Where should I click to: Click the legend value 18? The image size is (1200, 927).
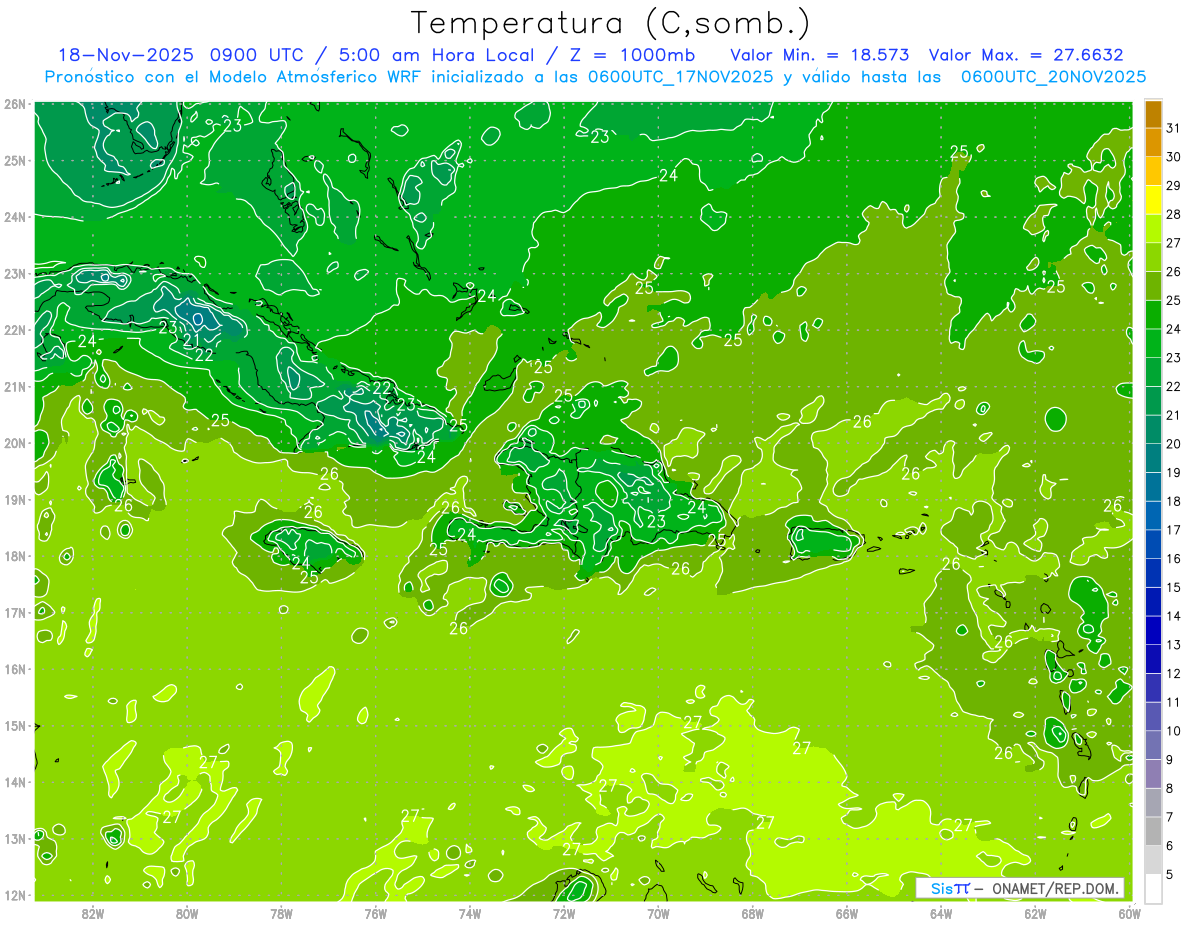(x=1173, y=501)
